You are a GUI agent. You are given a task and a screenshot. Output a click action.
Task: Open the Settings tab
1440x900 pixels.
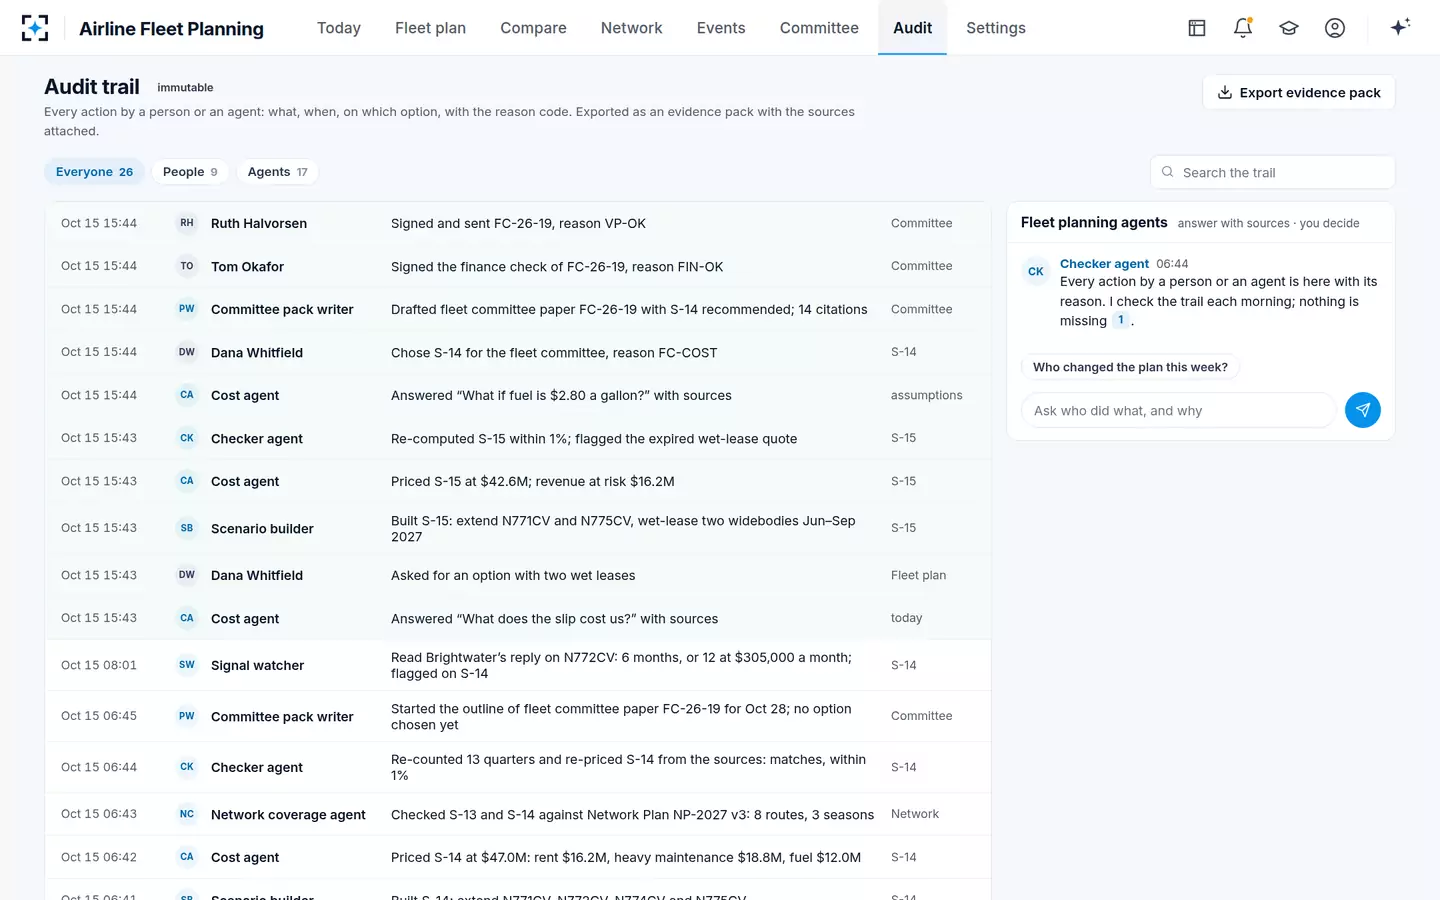point(996,28)
